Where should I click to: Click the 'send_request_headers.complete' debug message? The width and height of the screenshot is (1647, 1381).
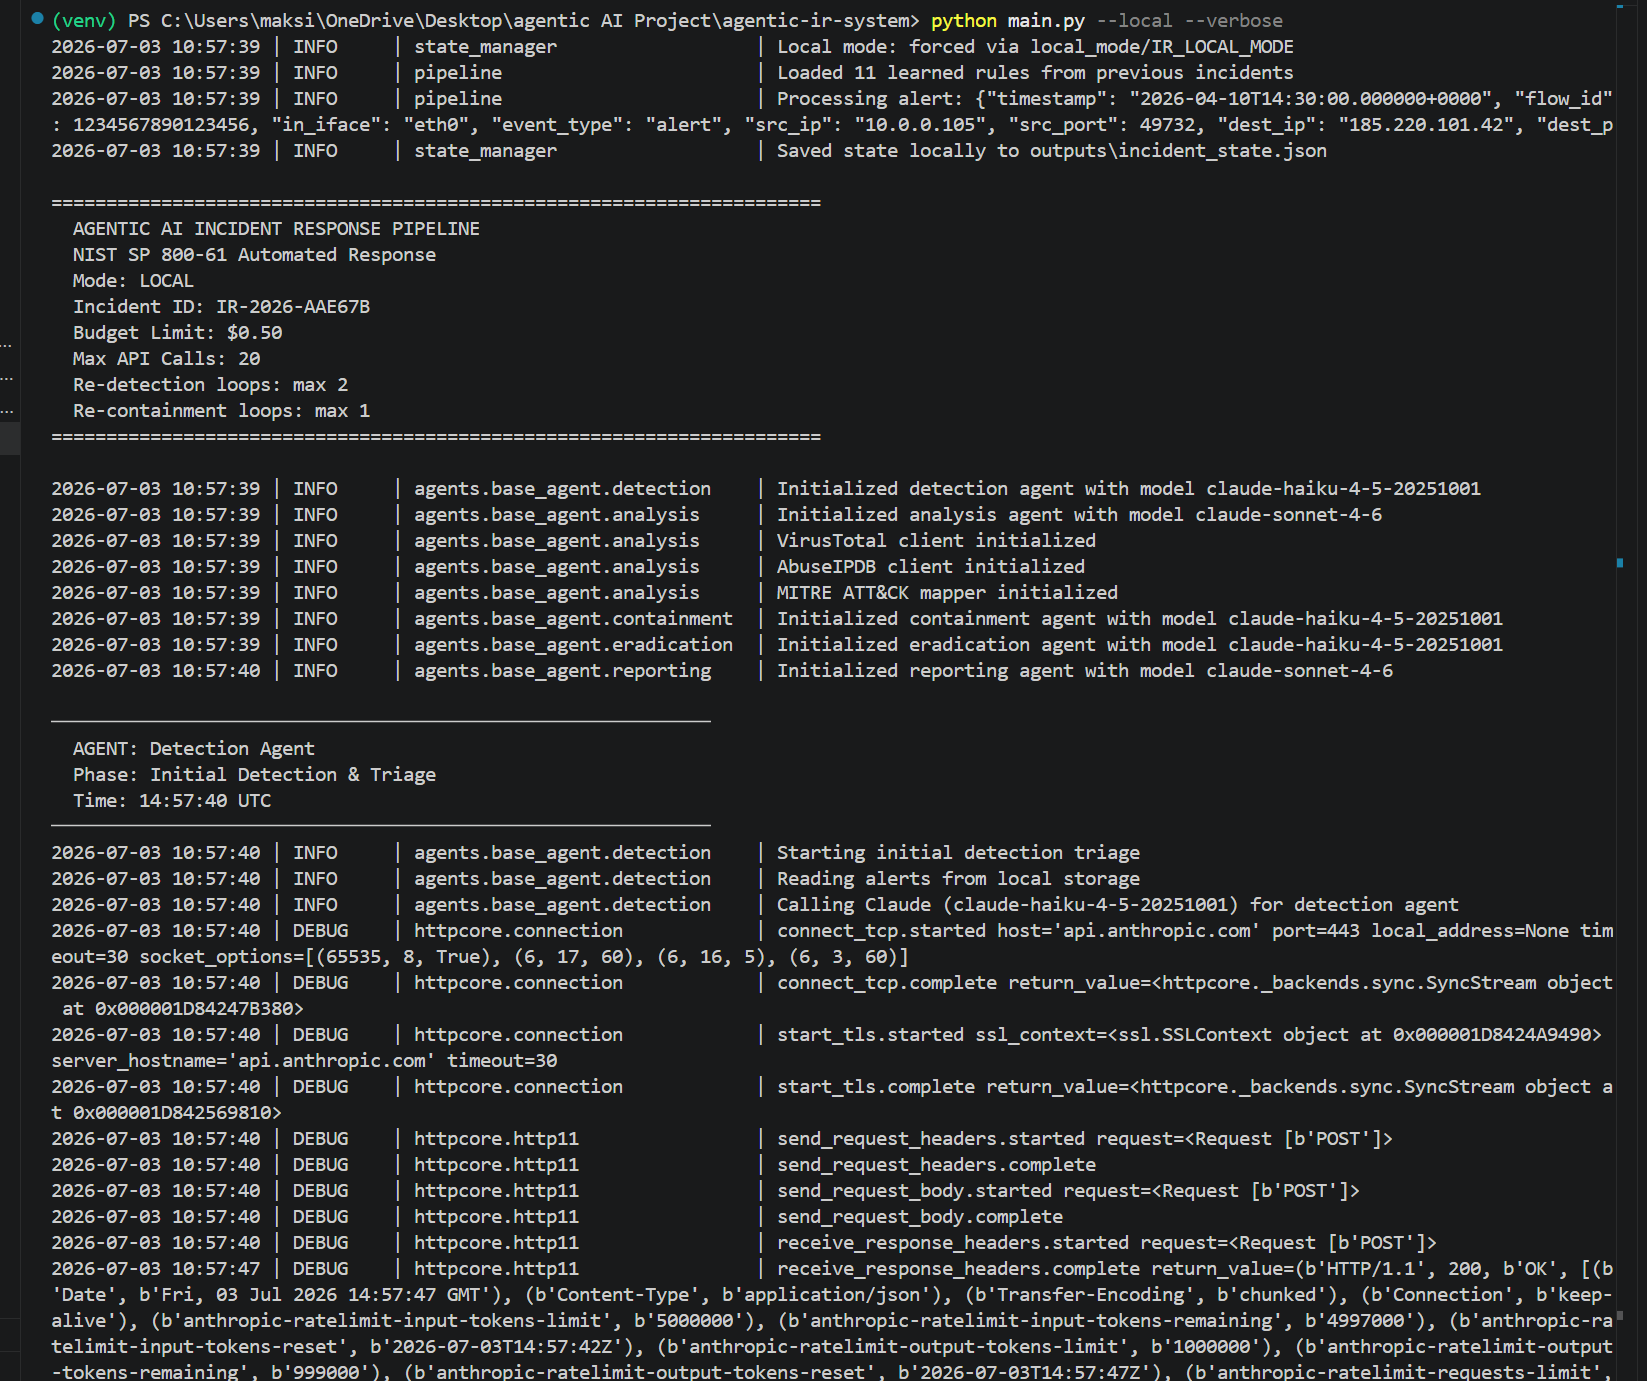click(936, 1165)
